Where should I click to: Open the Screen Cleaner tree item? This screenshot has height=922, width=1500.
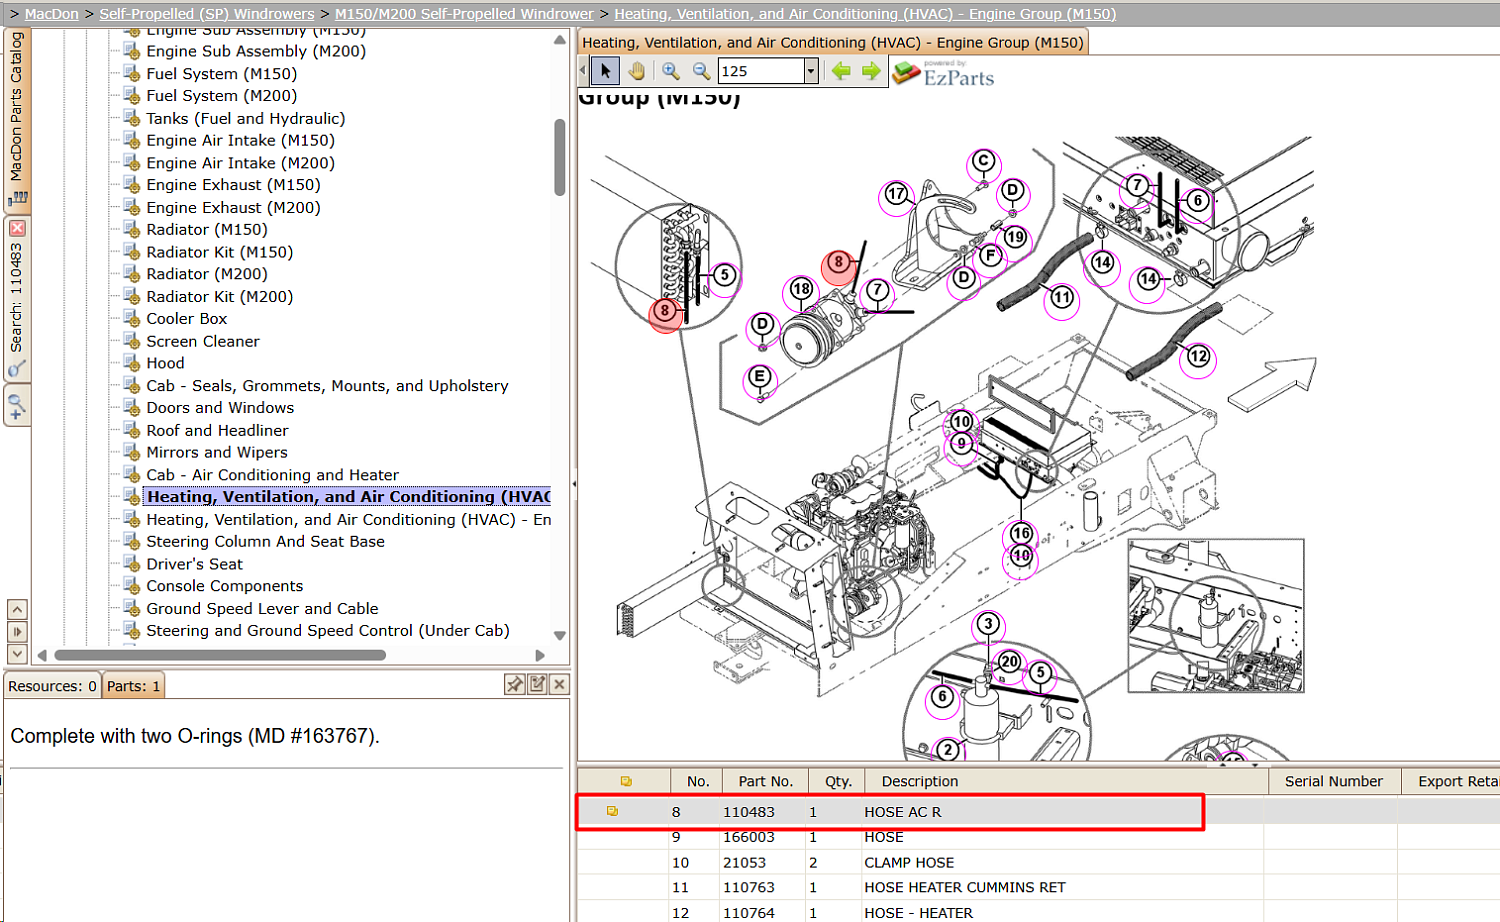[x=203, y=341]
